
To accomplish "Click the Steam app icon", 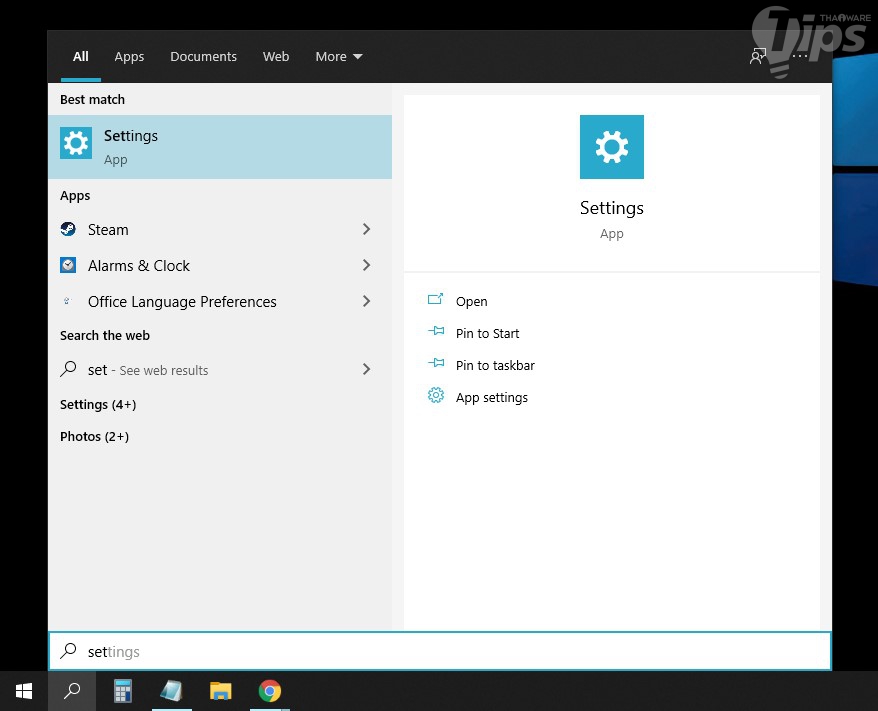I will (x=68, y=229).
